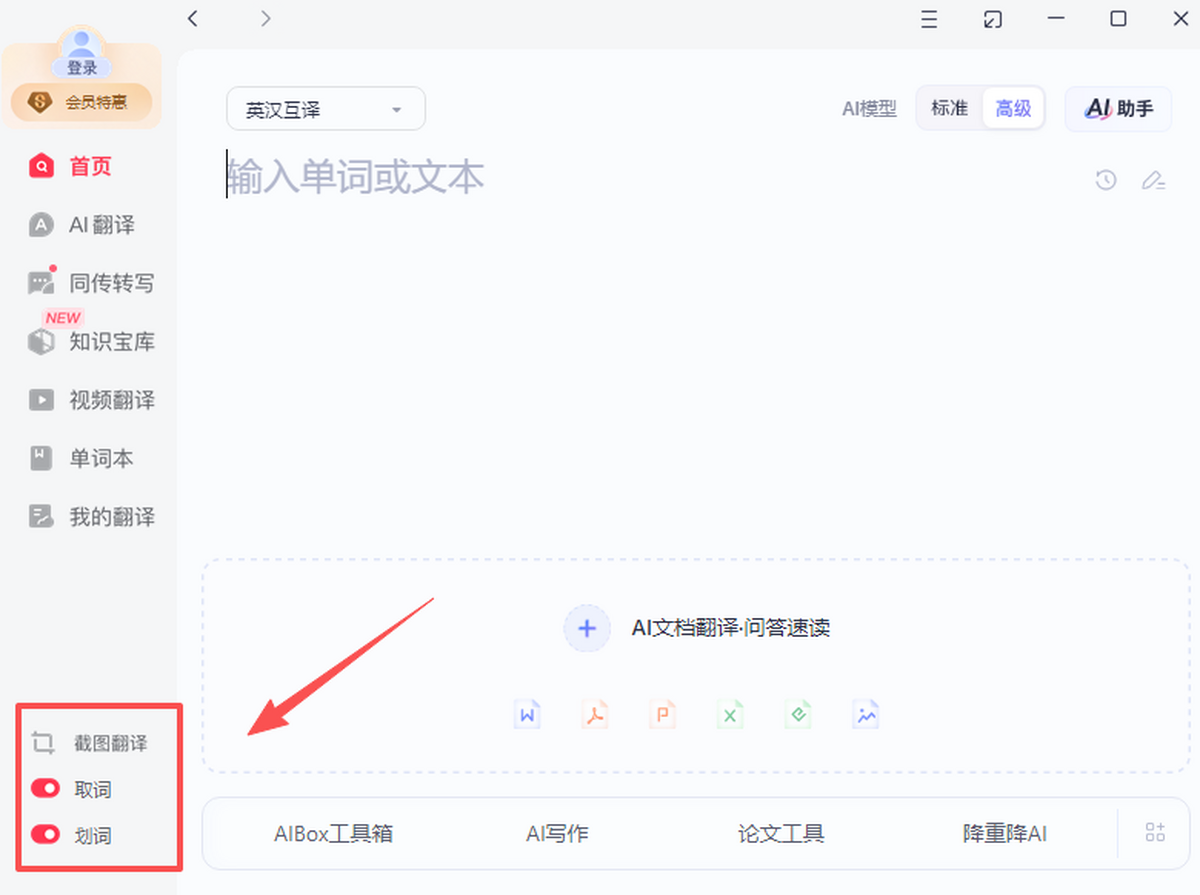This screenshot has width=1200, height=895.
Task: Open the 英汉互译 language dropdown
Action: [325, 109]
